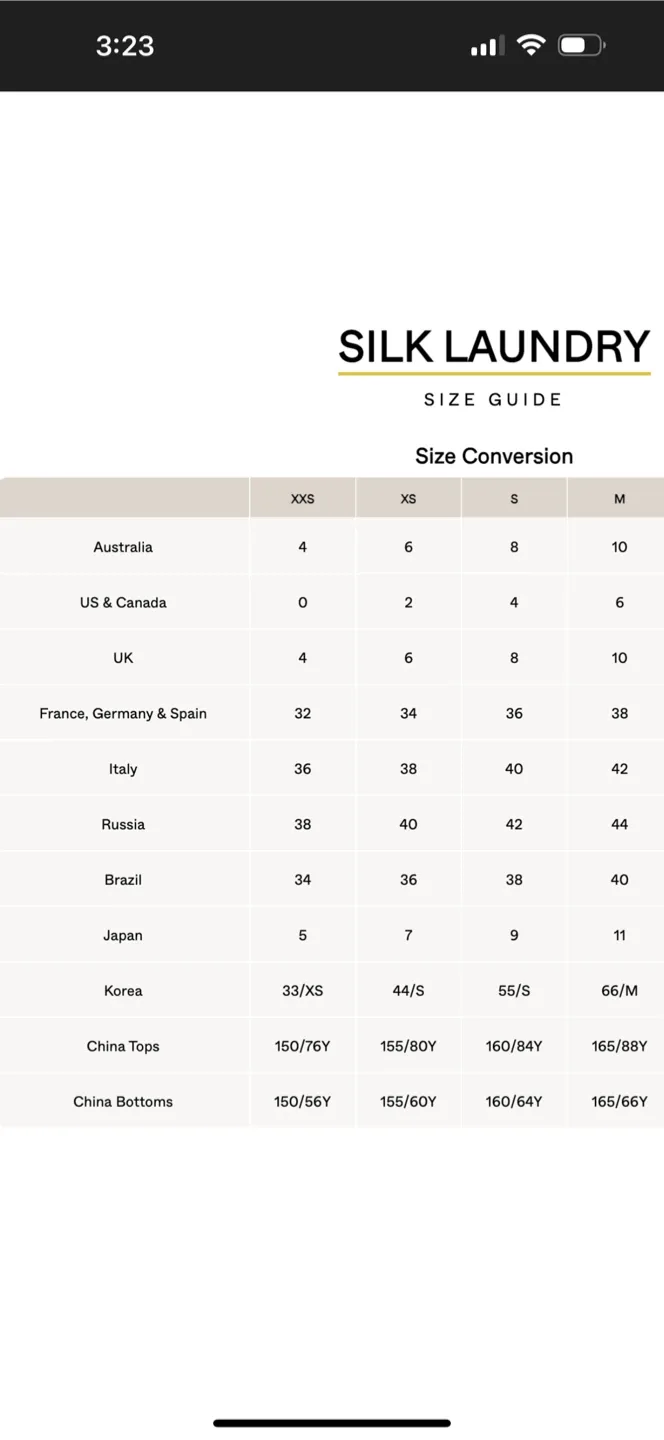
Task: Tap the Japan row label
Action: (x=123, y=936)
